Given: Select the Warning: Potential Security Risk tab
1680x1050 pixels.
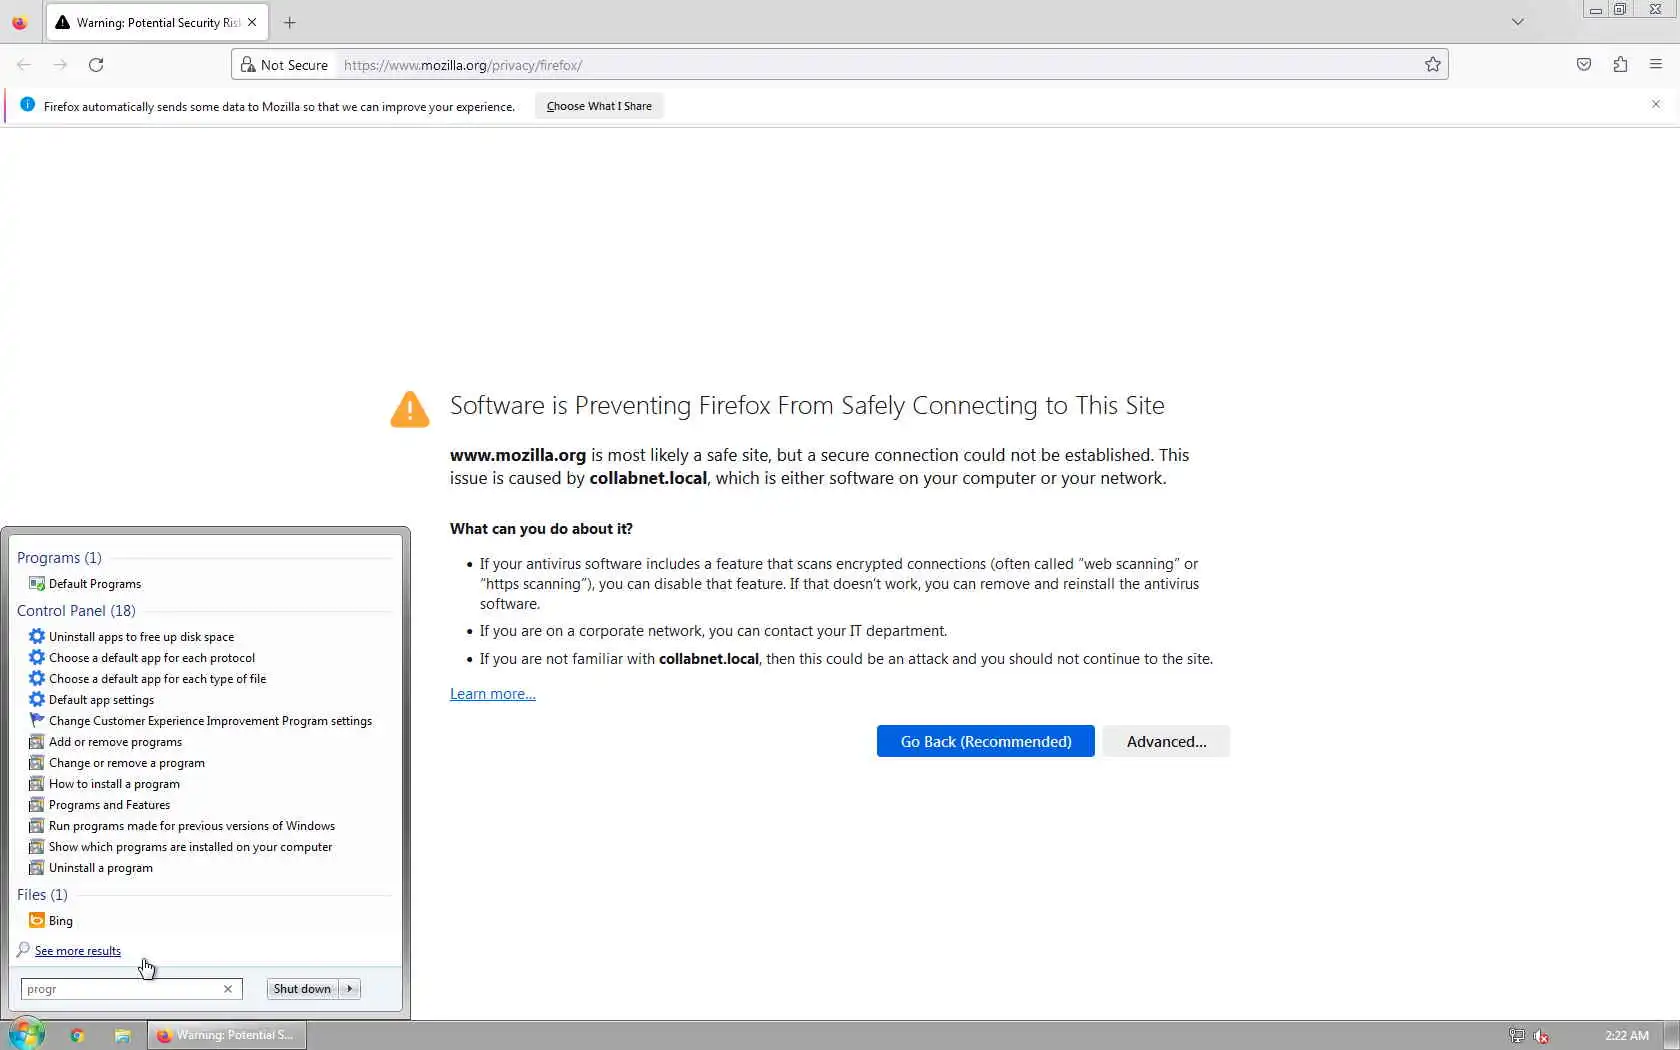Looking at the screenshot, I should coord(156,22).
